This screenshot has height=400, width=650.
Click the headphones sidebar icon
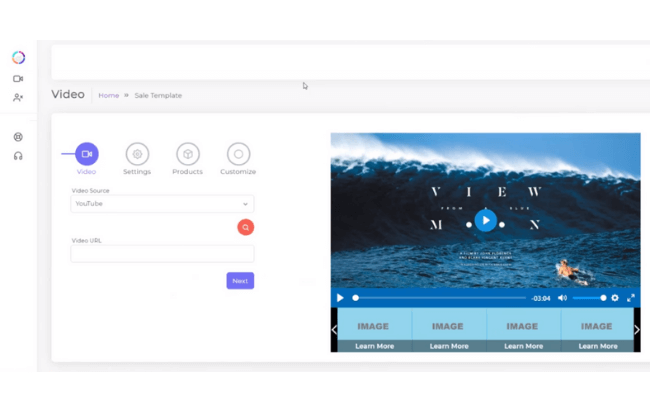pos(18,156)
